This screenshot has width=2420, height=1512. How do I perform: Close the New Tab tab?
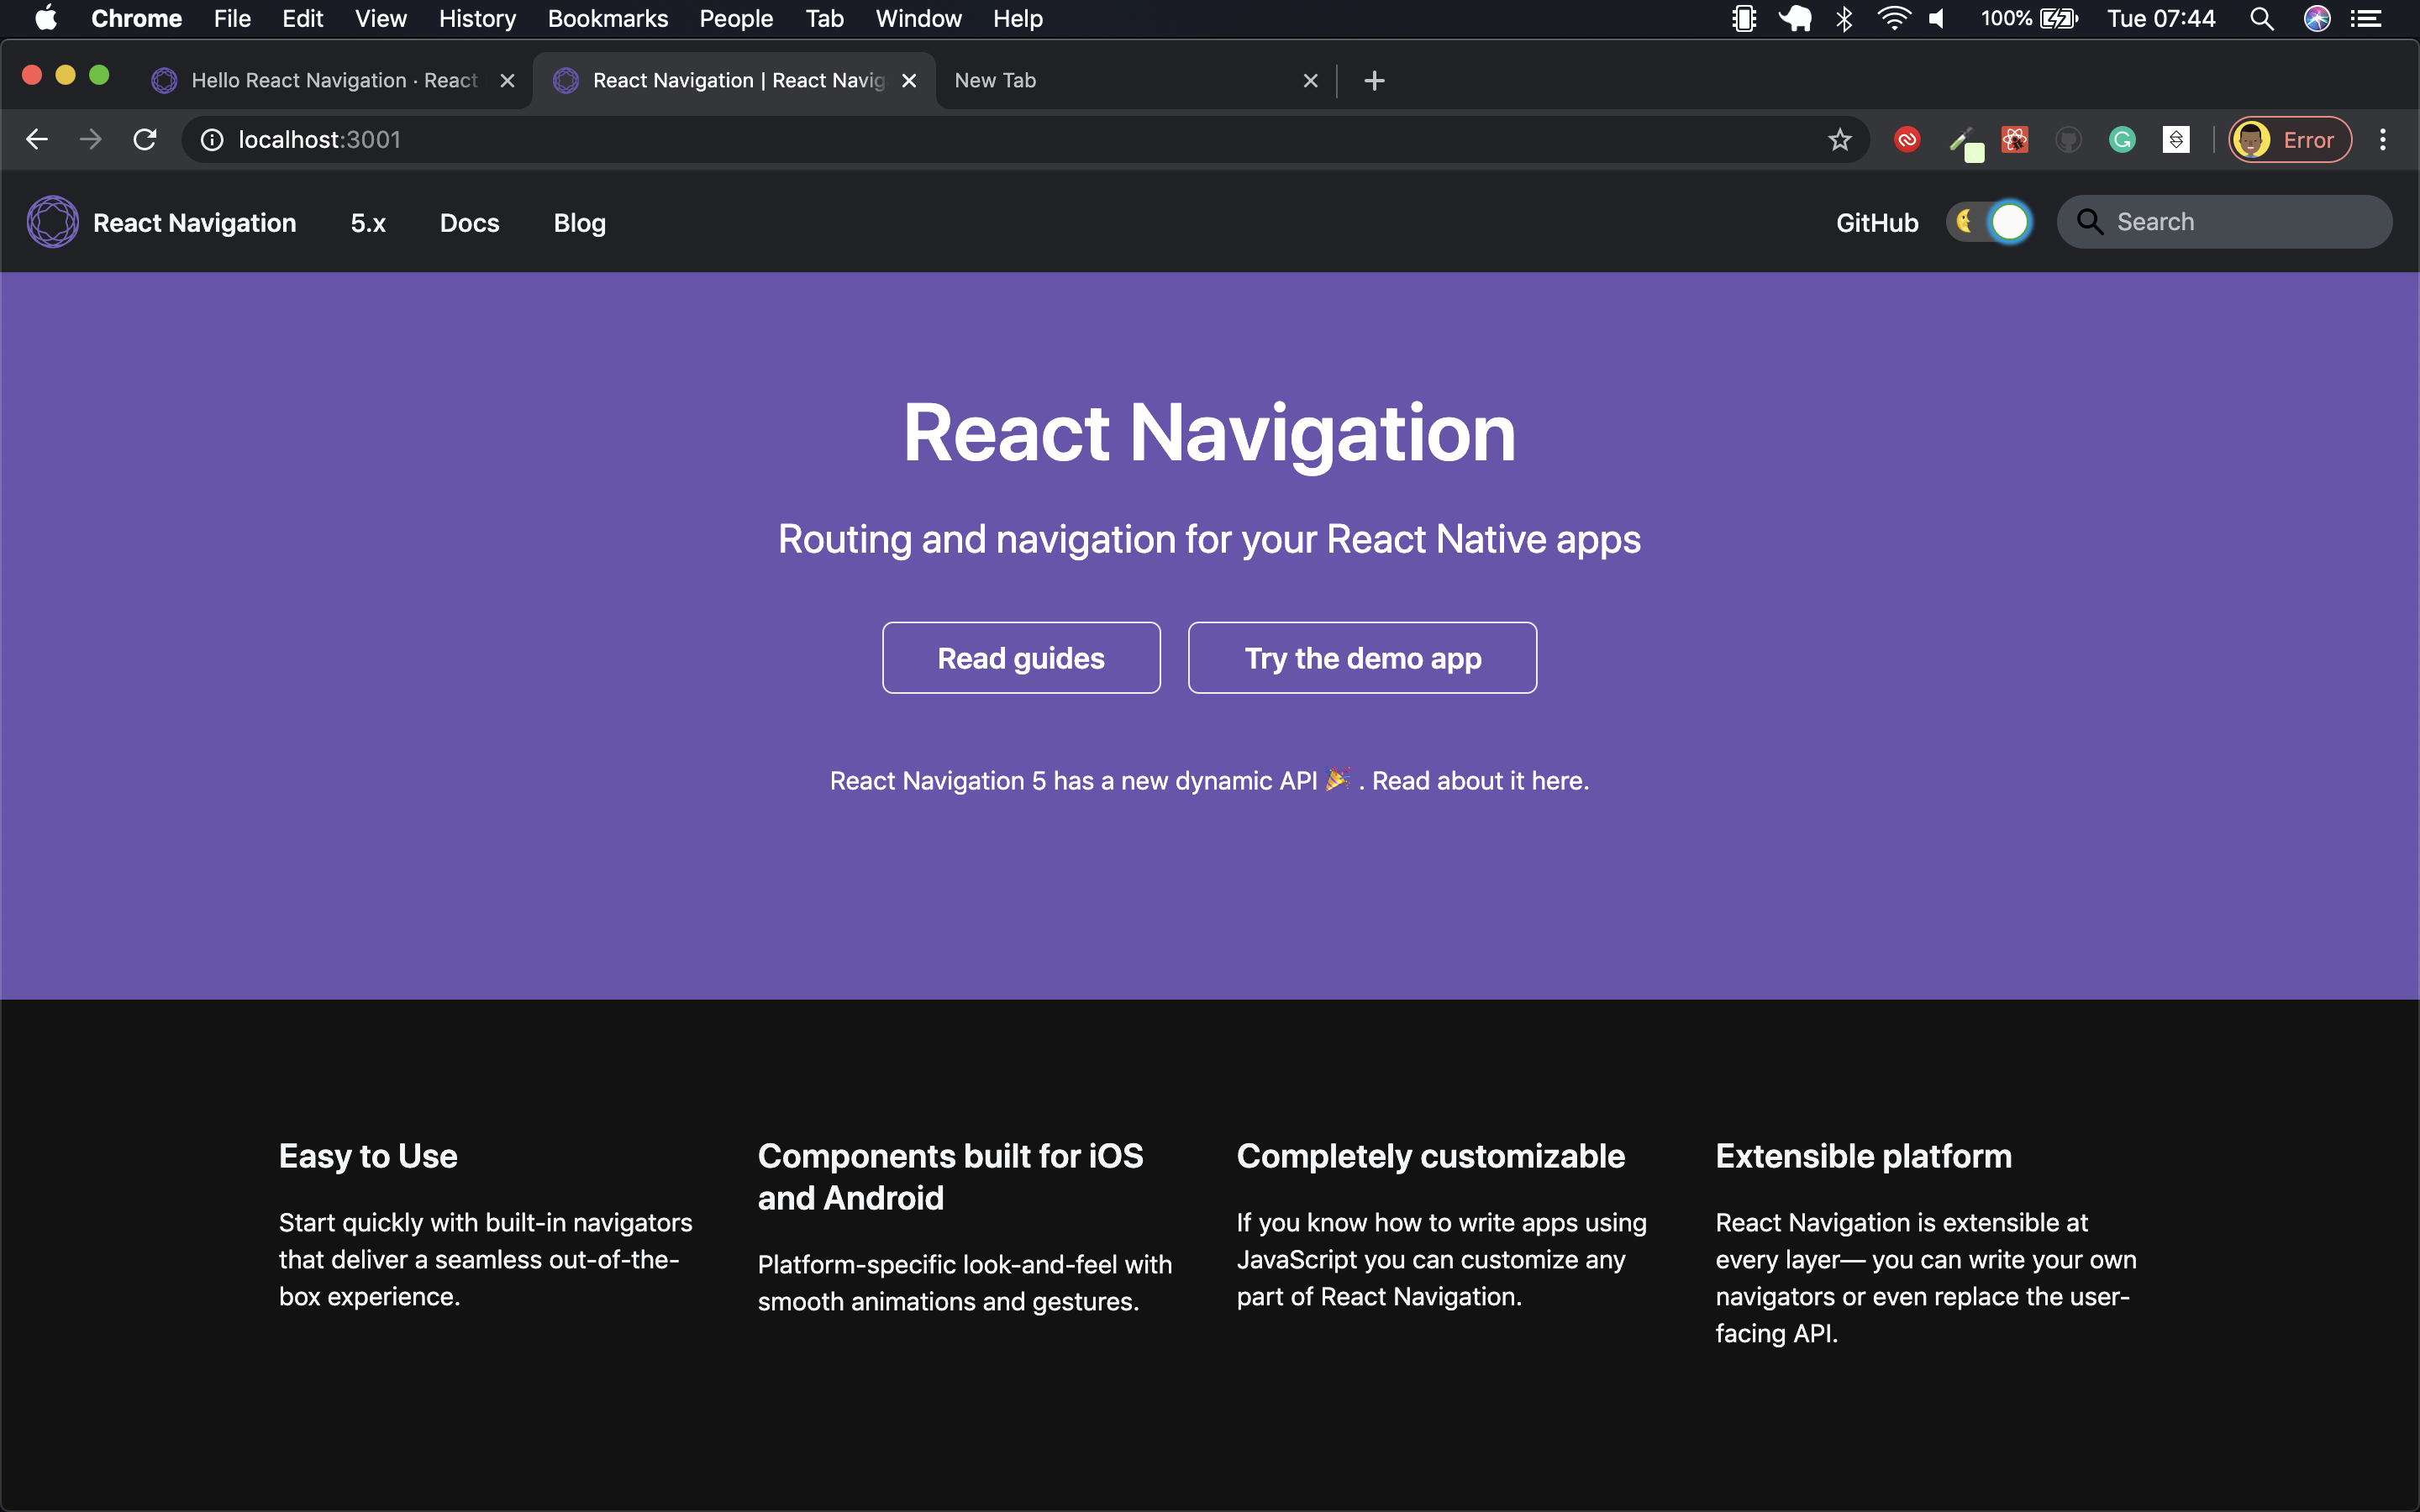1310,81
